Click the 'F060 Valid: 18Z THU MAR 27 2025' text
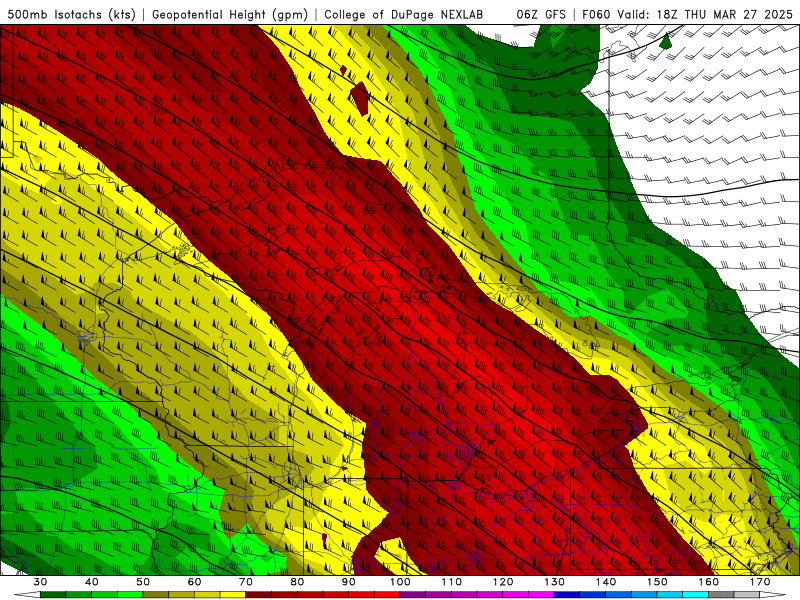 pos(687,14)
